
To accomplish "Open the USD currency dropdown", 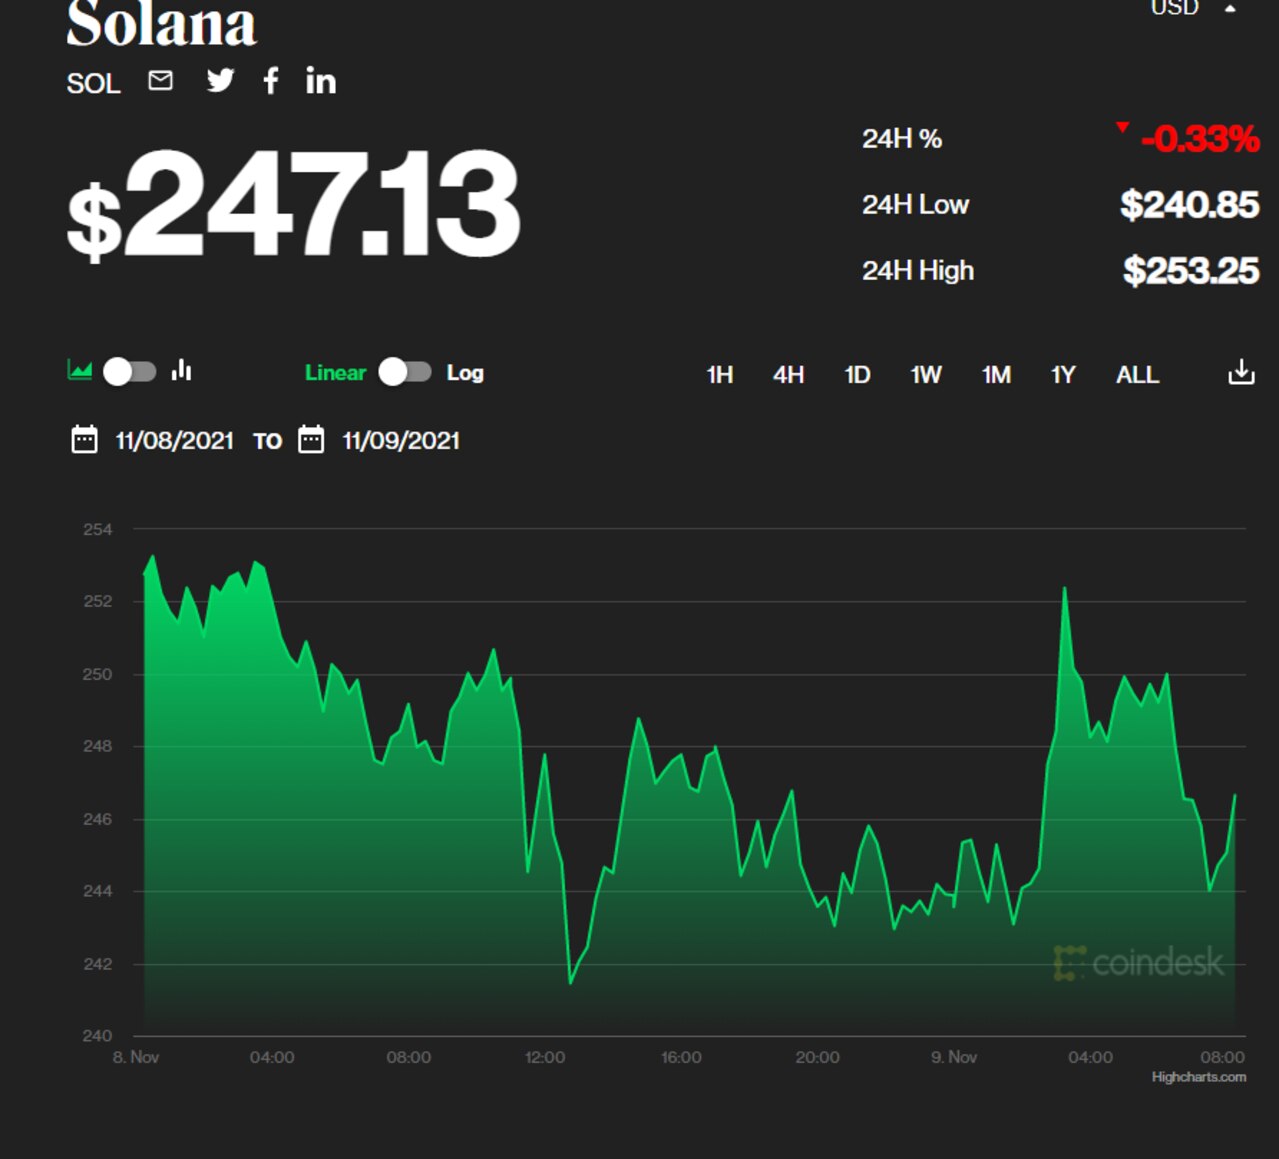I will point(1194,8).
